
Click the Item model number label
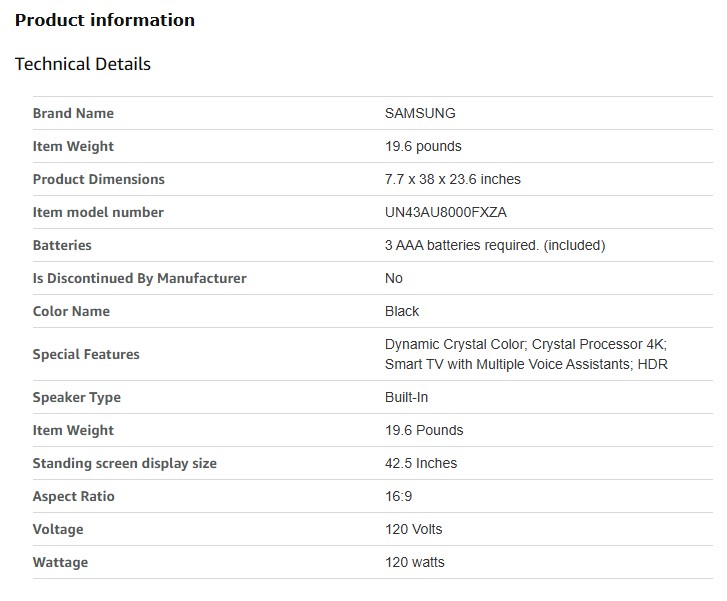[x=98, y=212]
